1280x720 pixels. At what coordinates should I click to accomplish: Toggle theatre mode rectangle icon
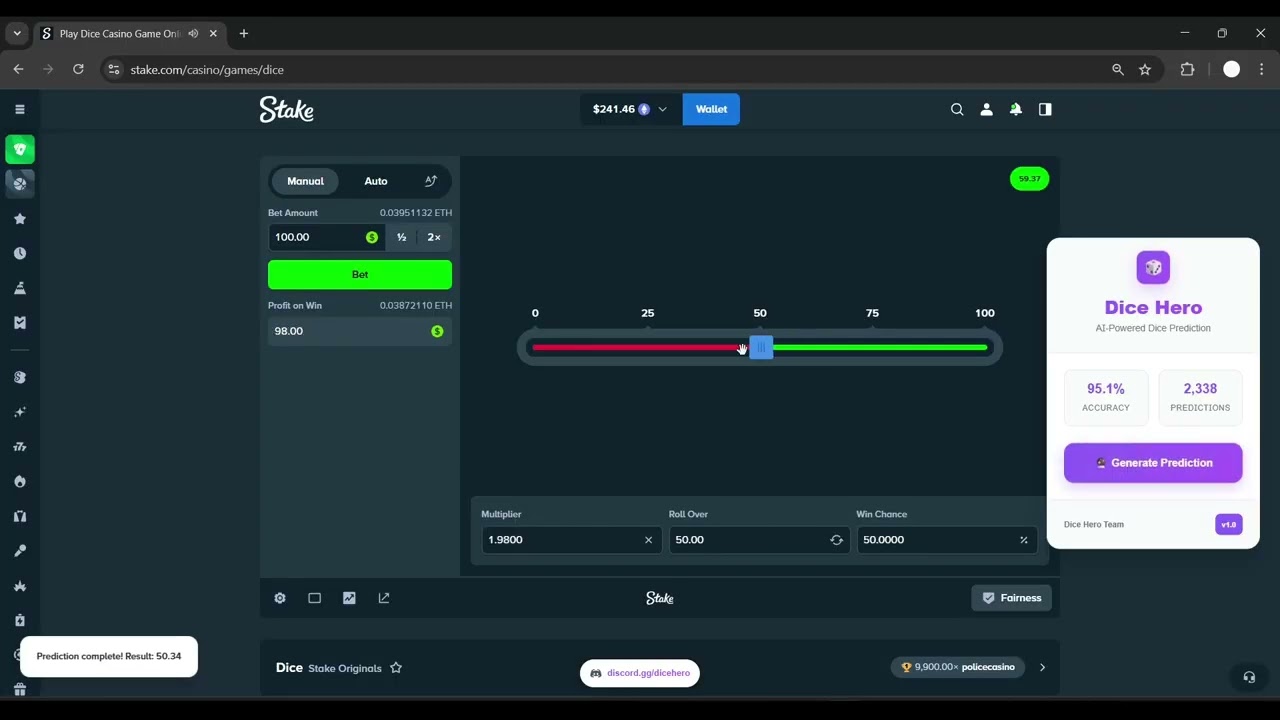[315, 598]
